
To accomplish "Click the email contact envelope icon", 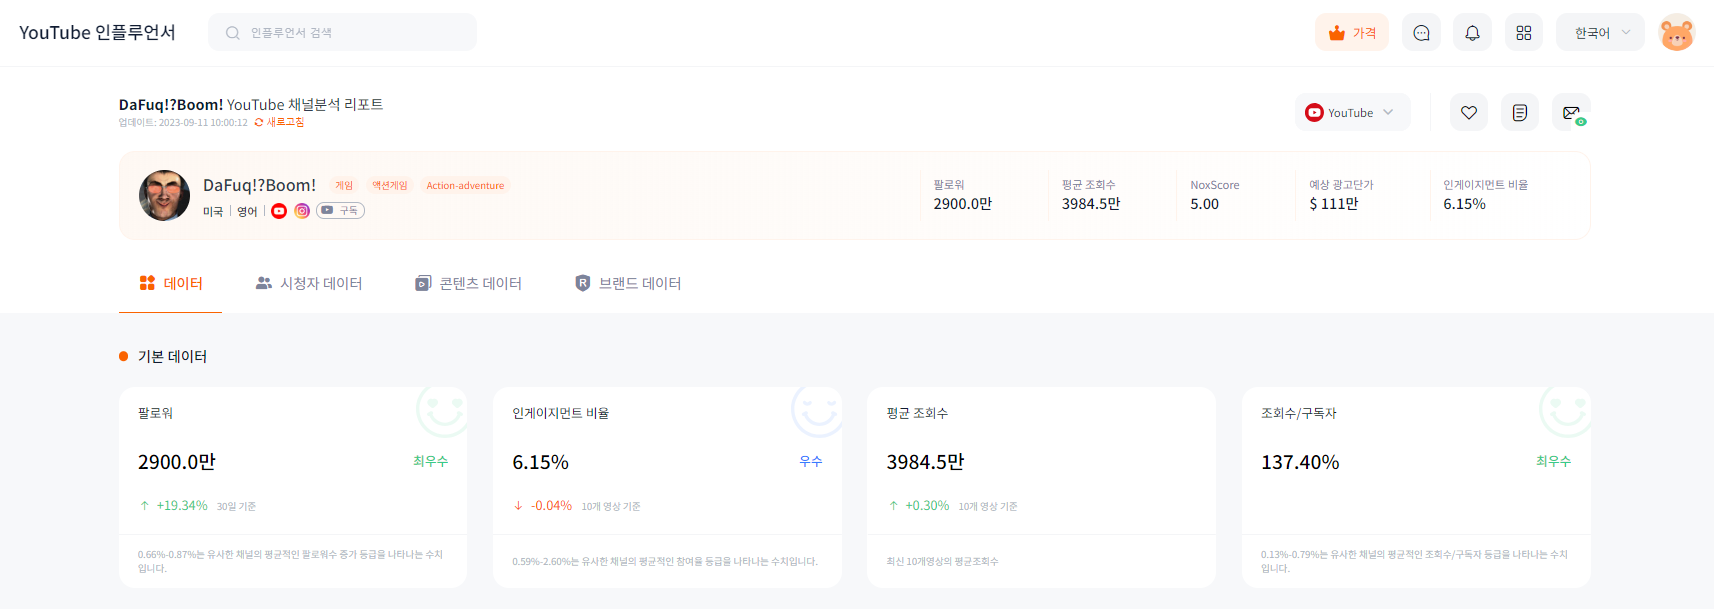I will tap(1571, 112).
